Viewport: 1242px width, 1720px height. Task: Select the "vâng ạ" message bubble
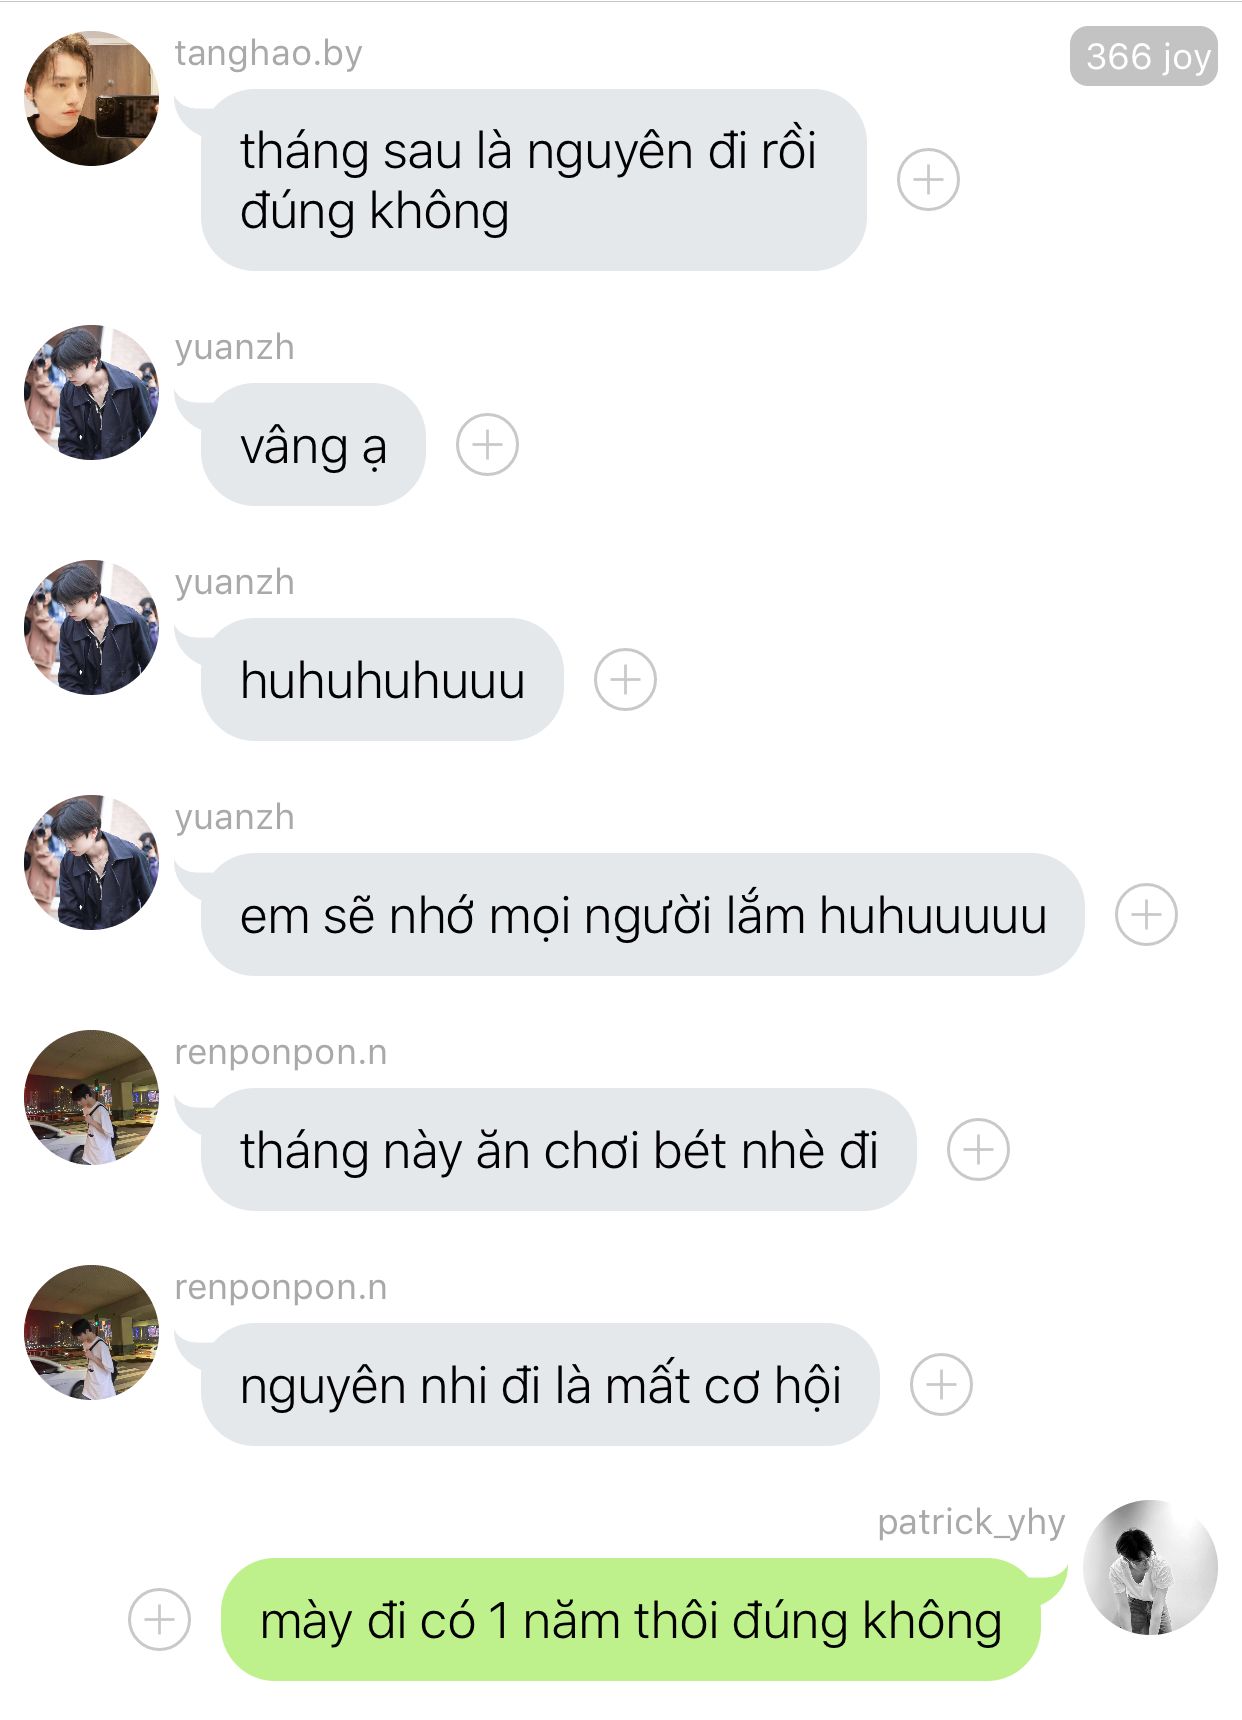click(x=313, y=444)
